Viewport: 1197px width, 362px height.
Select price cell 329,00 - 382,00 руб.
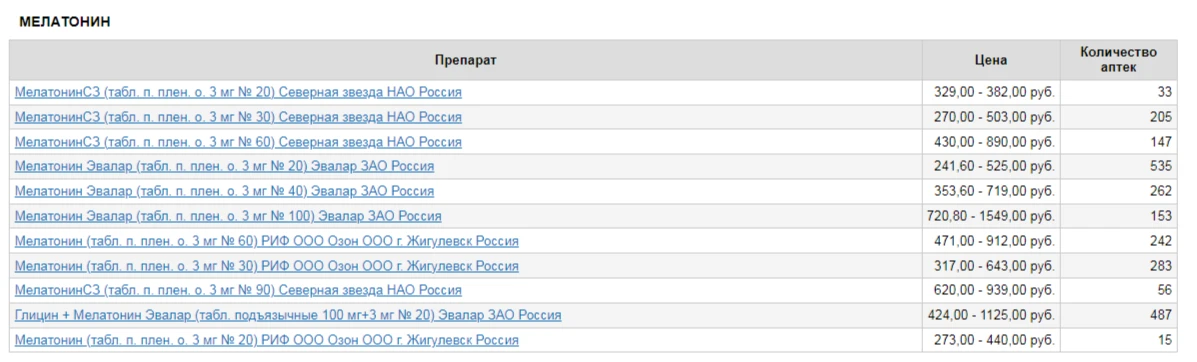pos(991,92)
